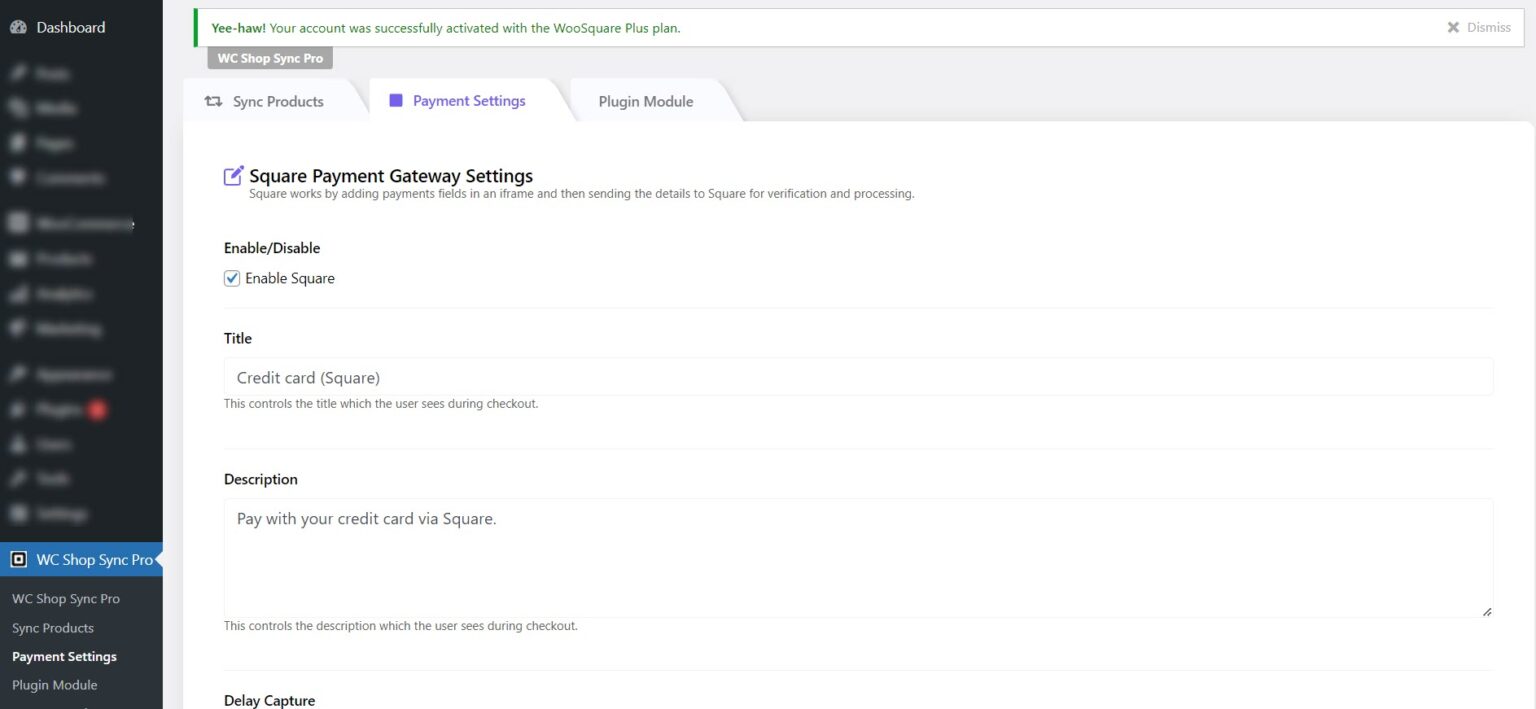Dismiss the WooSquare activation notice
Viewport: 1536px width, 709px height.
(1478, 27)
